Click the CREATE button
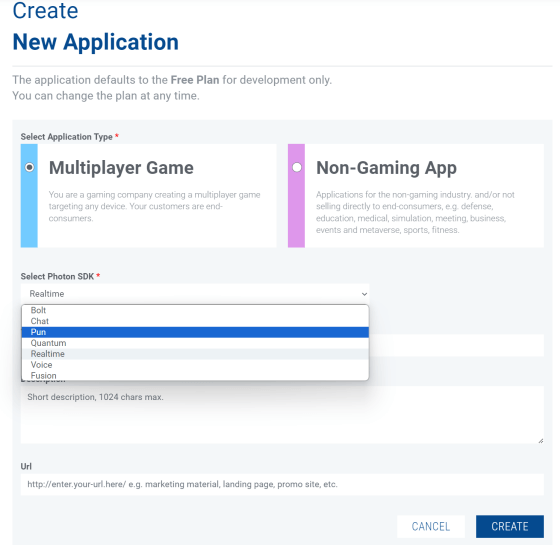Screen dimensions: 560x546 coord(510,526)
